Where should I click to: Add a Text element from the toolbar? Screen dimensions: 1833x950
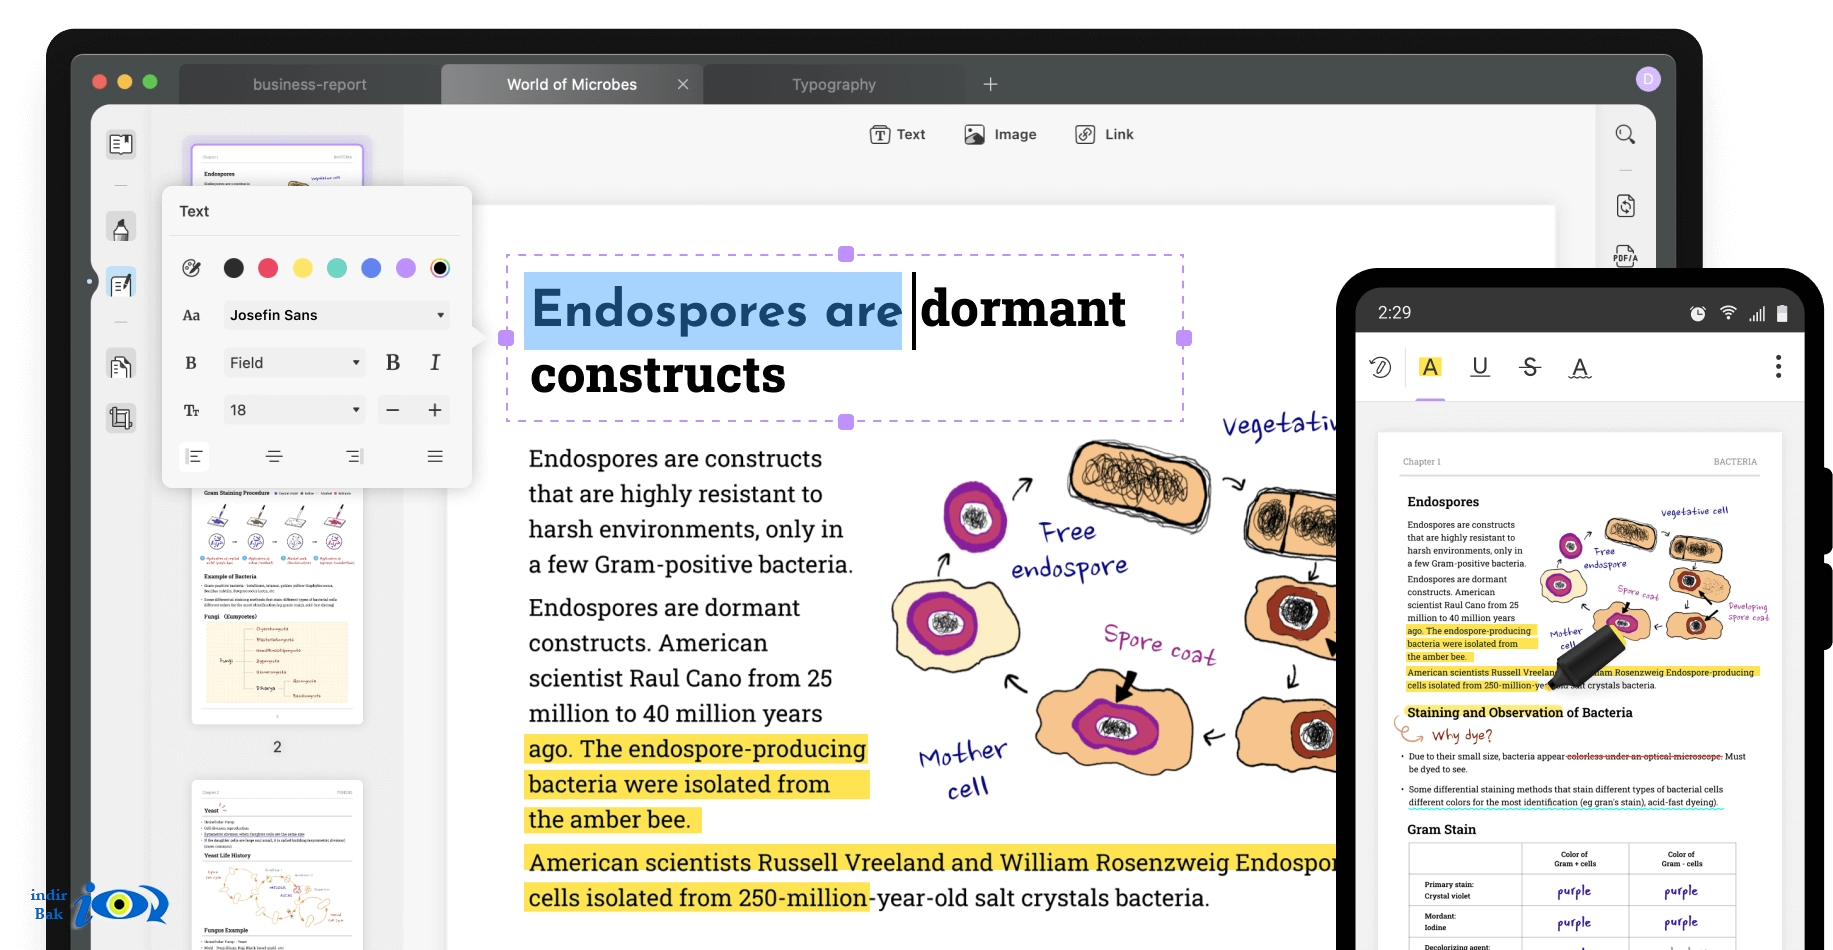click(898, 134)
